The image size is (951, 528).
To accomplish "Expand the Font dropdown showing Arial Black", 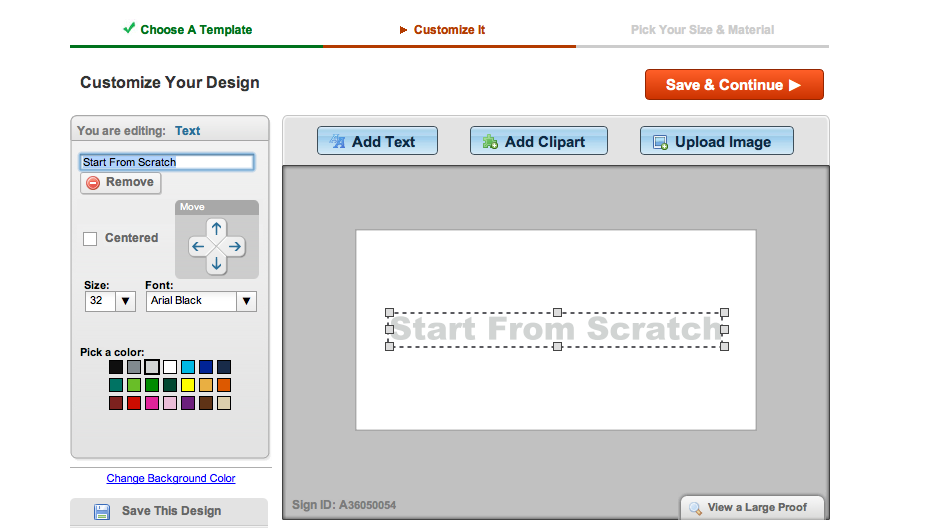I will [201, 300].
